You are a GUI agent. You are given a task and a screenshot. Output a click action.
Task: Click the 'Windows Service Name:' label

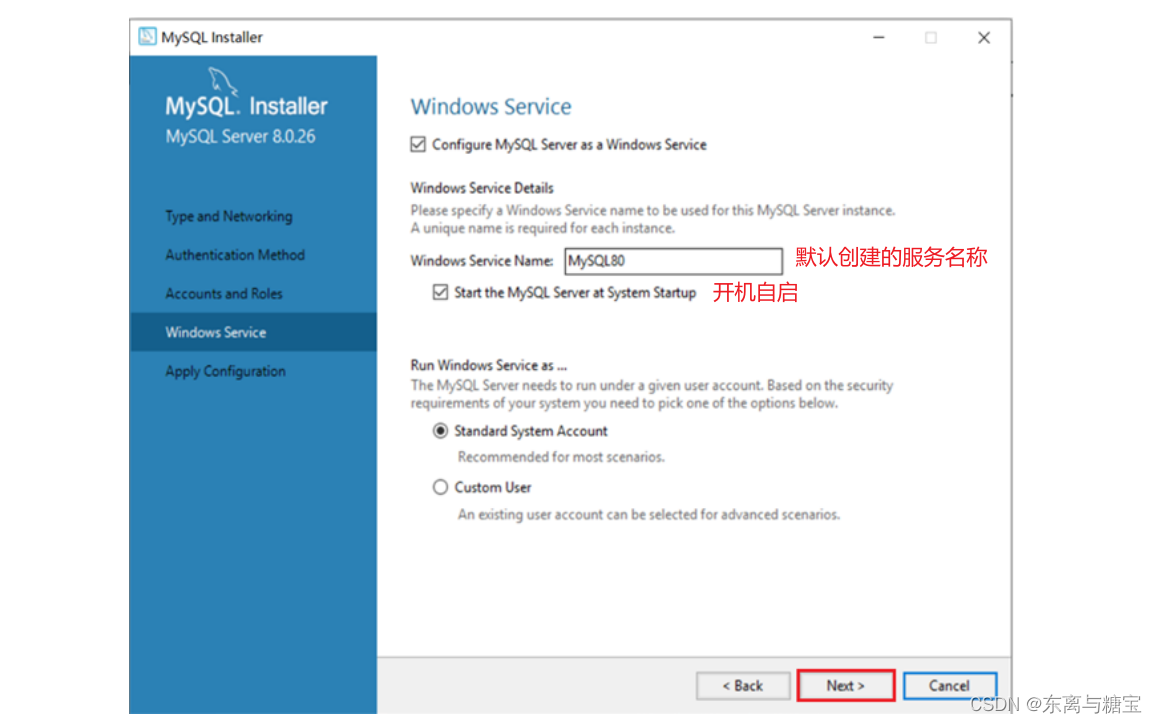482,260
